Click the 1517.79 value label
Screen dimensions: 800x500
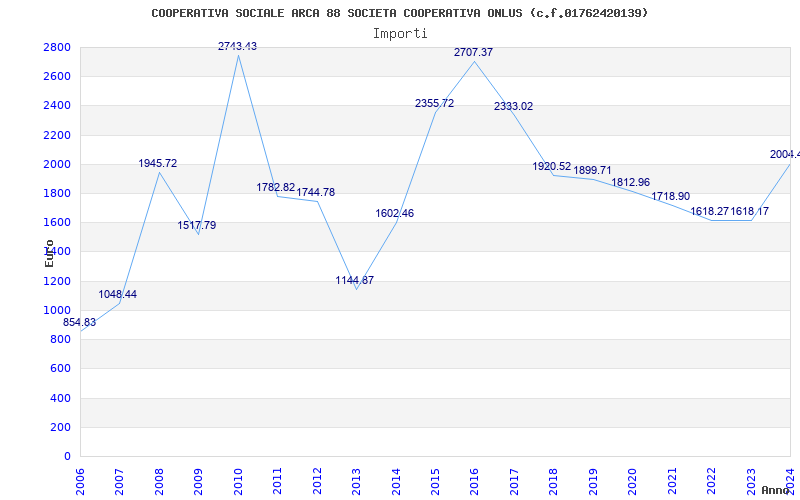[197, 225]
